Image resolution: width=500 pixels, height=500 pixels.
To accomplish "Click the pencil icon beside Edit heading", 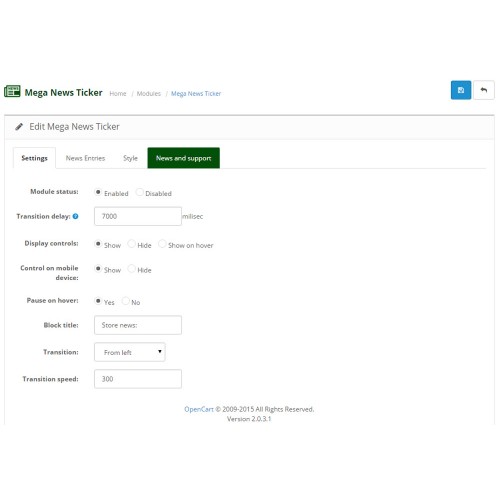I will (19, 127).
